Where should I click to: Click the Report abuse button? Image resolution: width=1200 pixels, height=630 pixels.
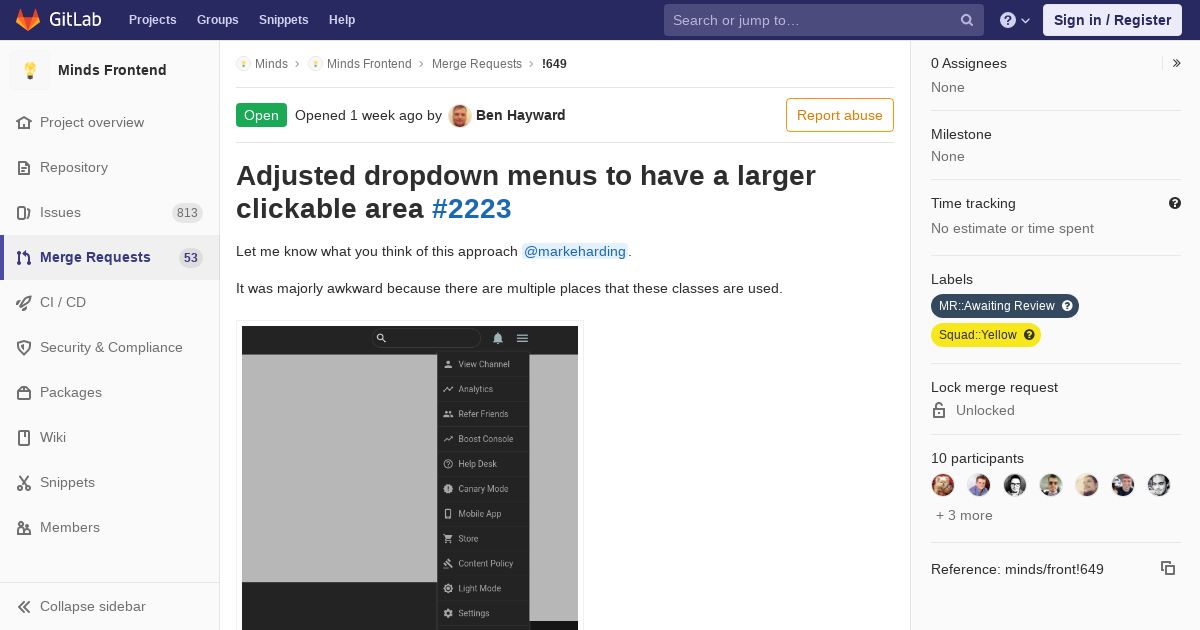(840, 115)
